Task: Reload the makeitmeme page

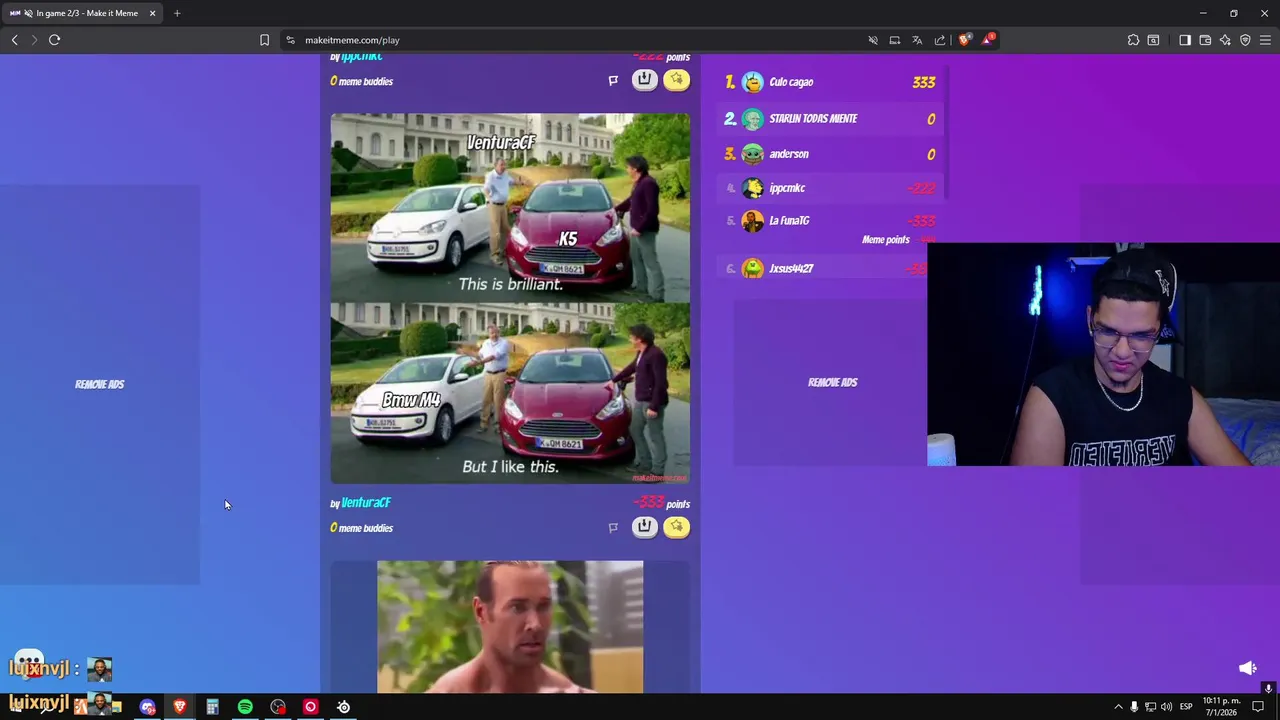Action: tap(54, 40)
